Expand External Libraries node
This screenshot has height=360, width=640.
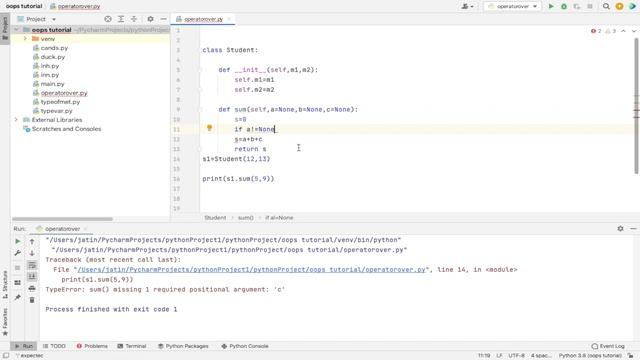pos(16,120)
